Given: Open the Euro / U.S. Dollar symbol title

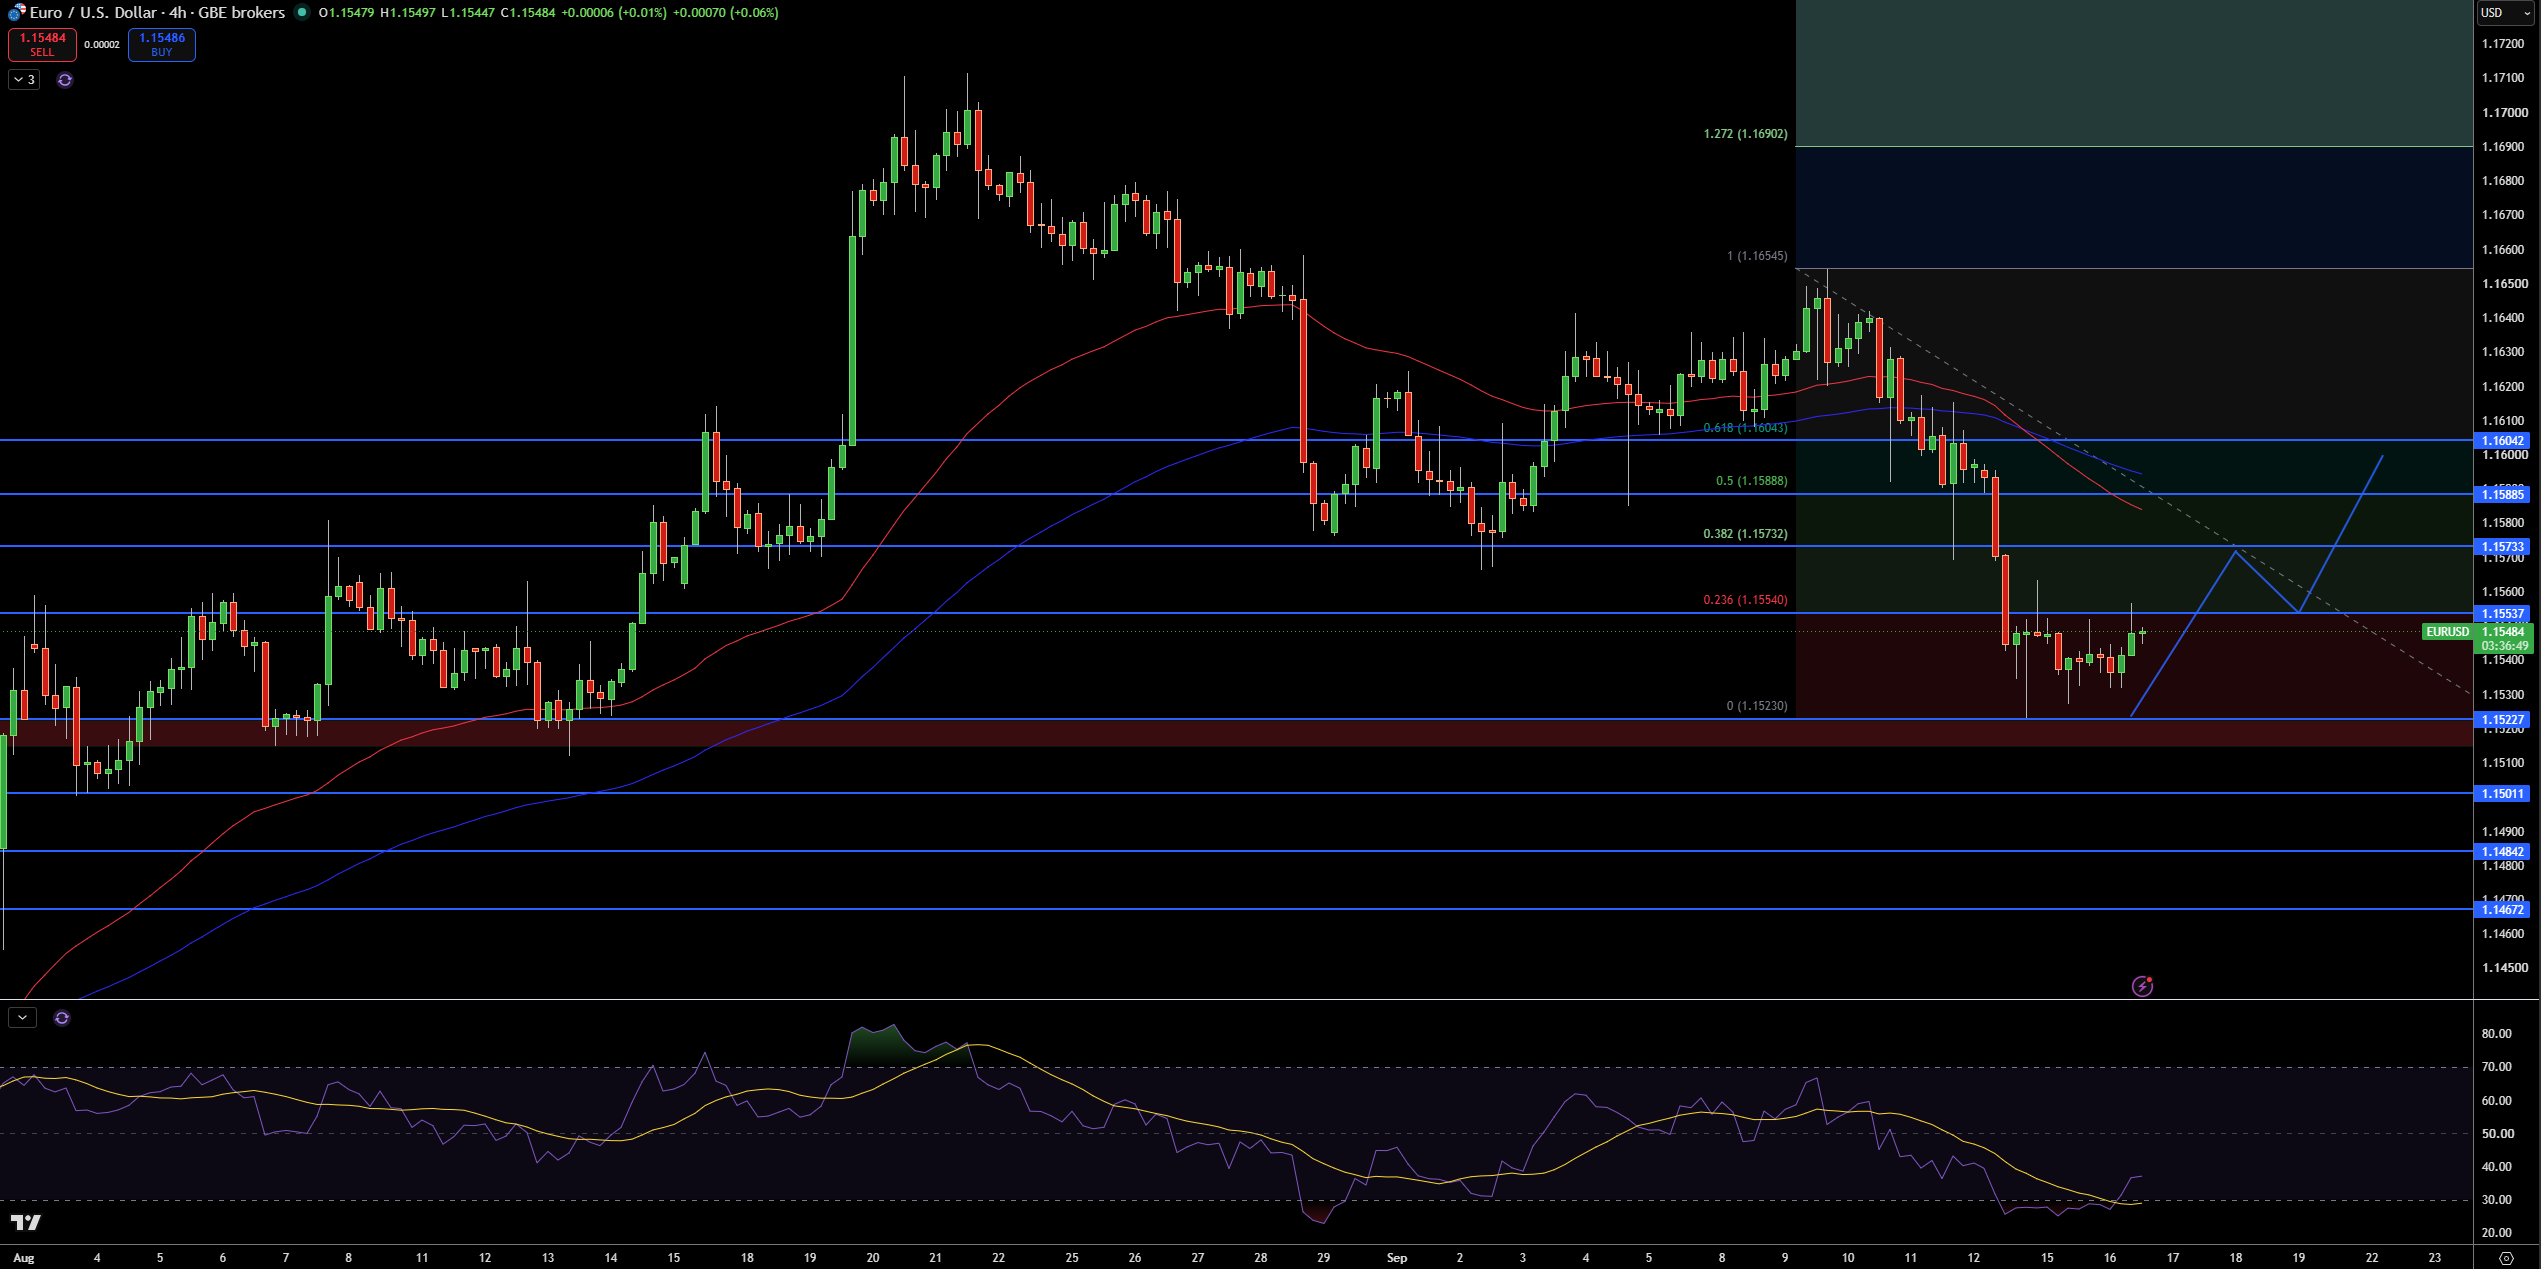Looking at the screenshot, I should click(157, 12).
